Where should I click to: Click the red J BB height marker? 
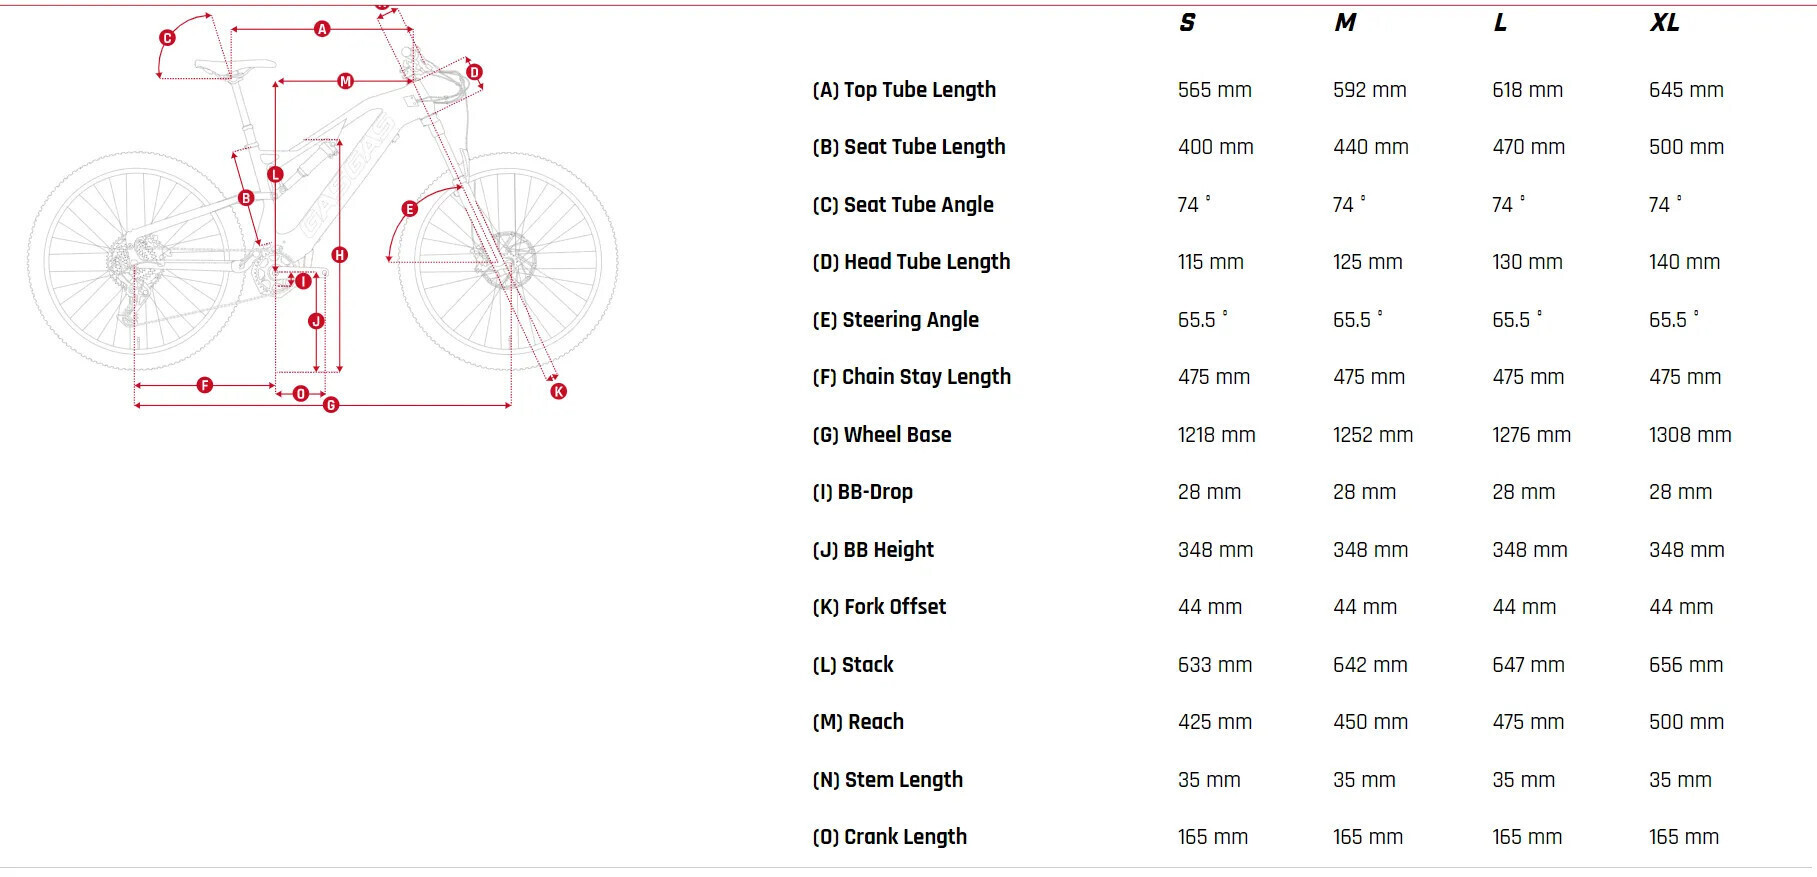tap(316, 321)
